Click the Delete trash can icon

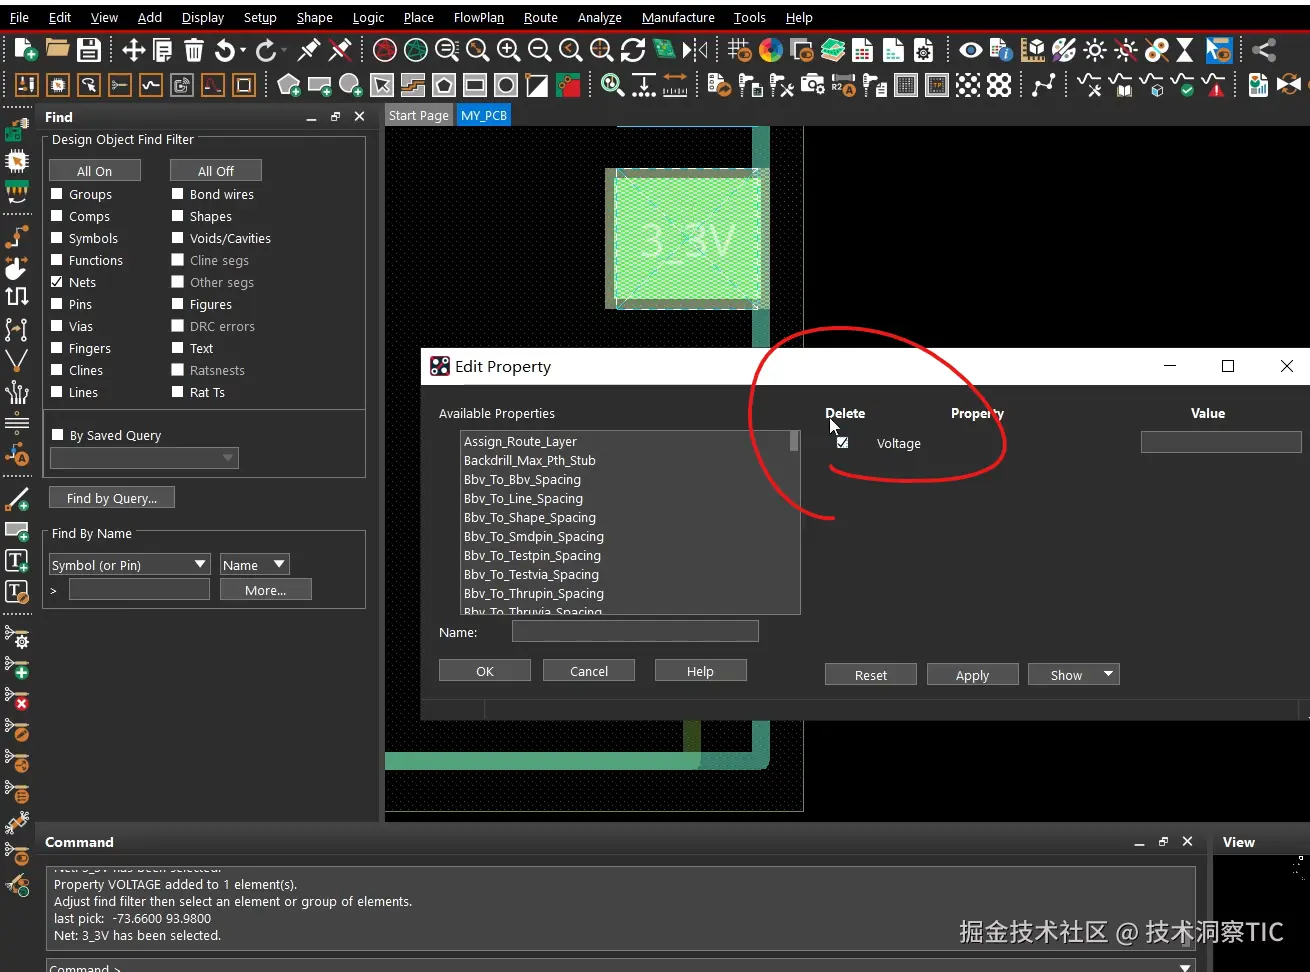(194, 50)
